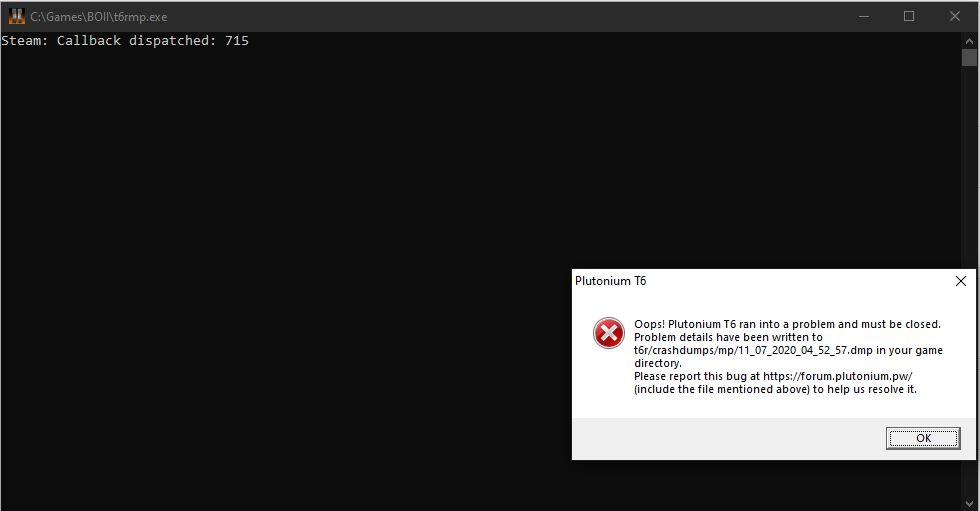Maximize the t6rmp.exe console window

coord(909,16)
